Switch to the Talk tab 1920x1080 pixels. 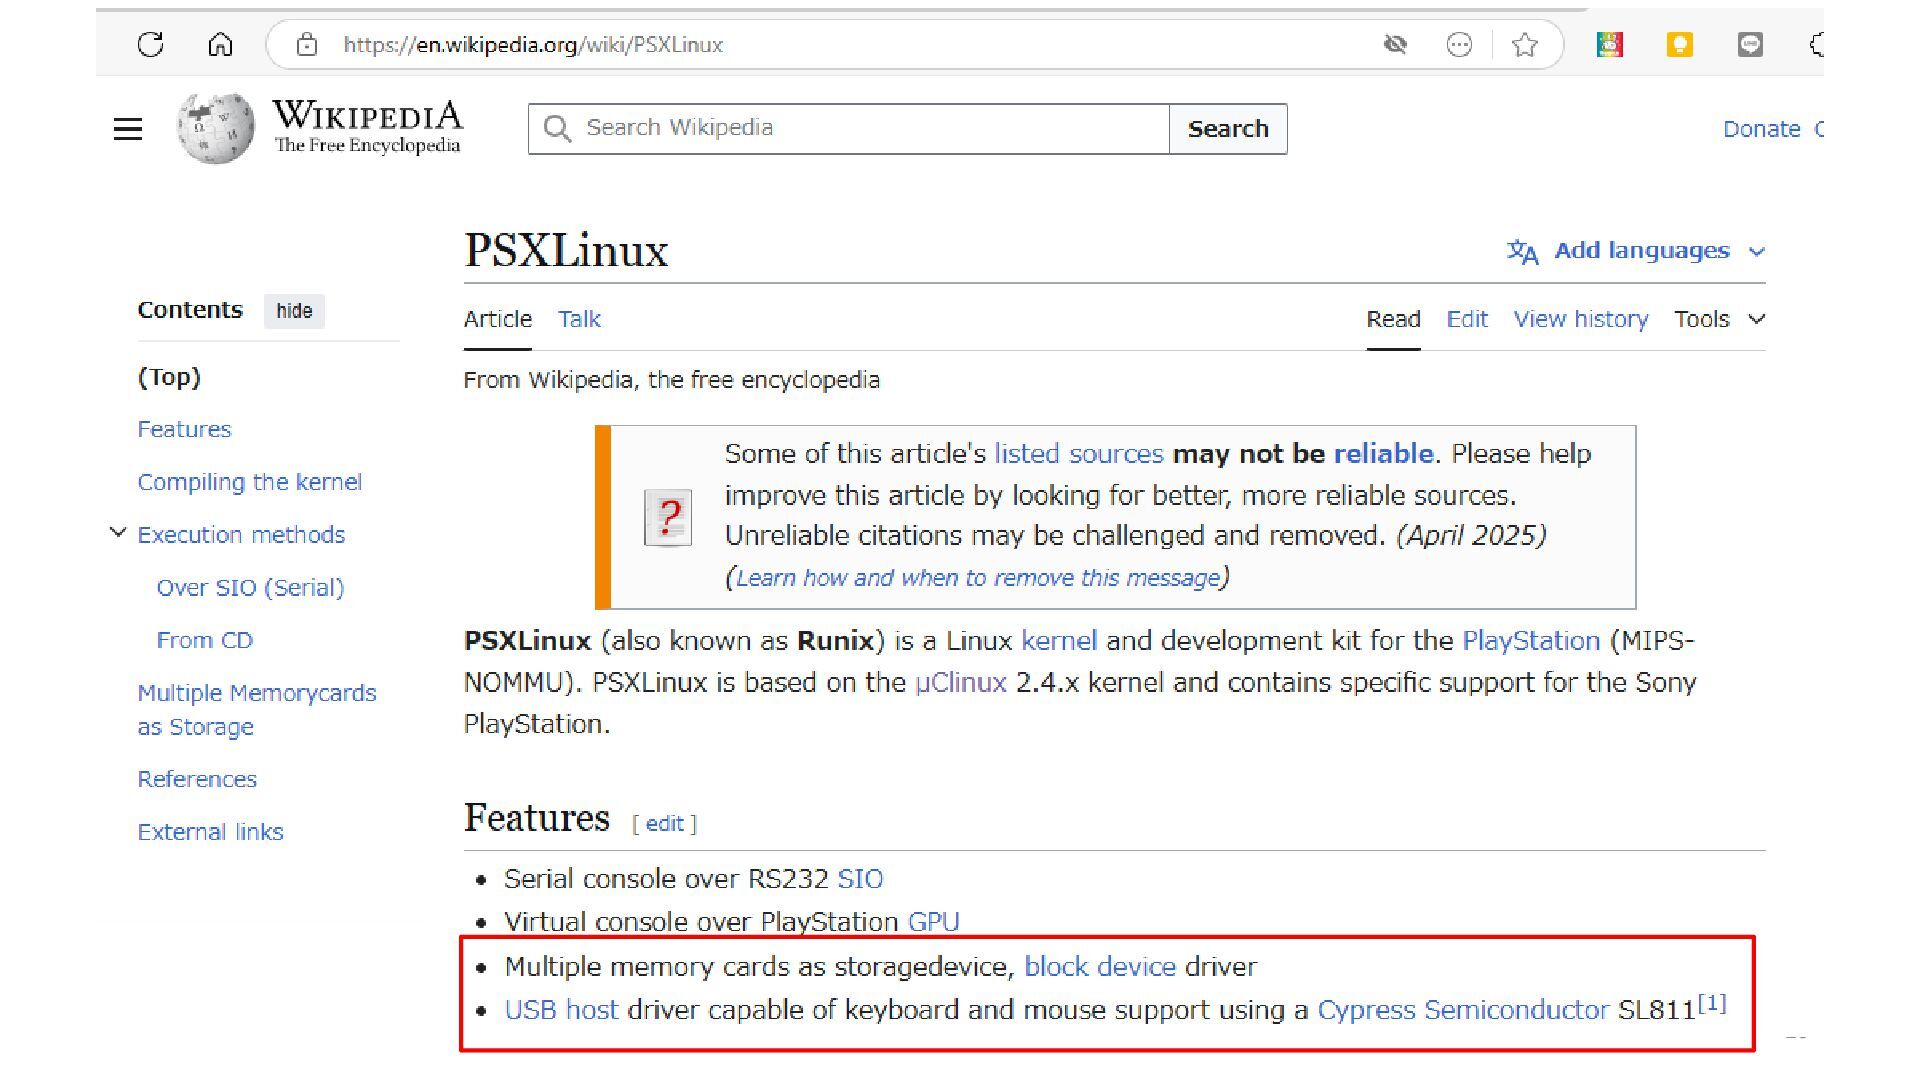[579, 319]
